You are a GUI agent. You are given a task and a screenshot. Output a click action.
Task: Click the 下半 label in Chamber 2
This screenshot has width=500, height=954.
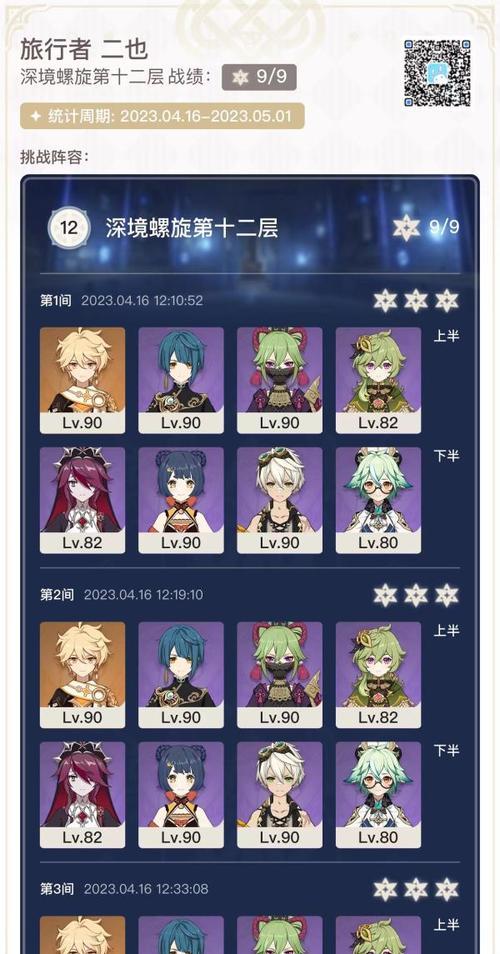point(446,750)
